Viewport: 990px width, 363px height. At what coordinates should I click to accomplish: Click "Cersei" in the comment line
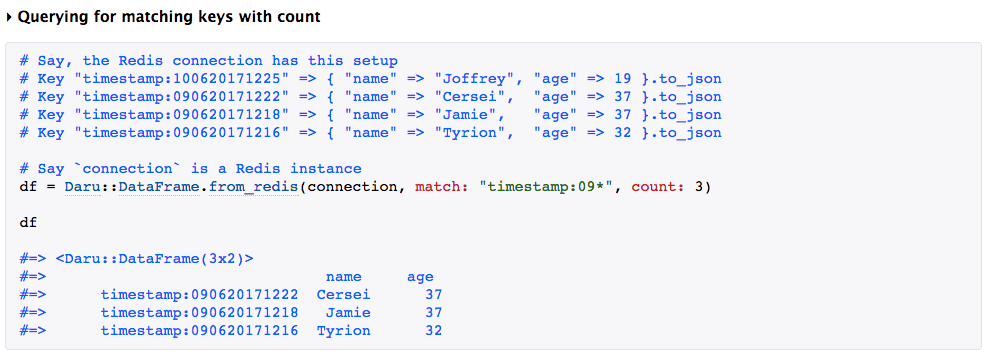point(470,97)
